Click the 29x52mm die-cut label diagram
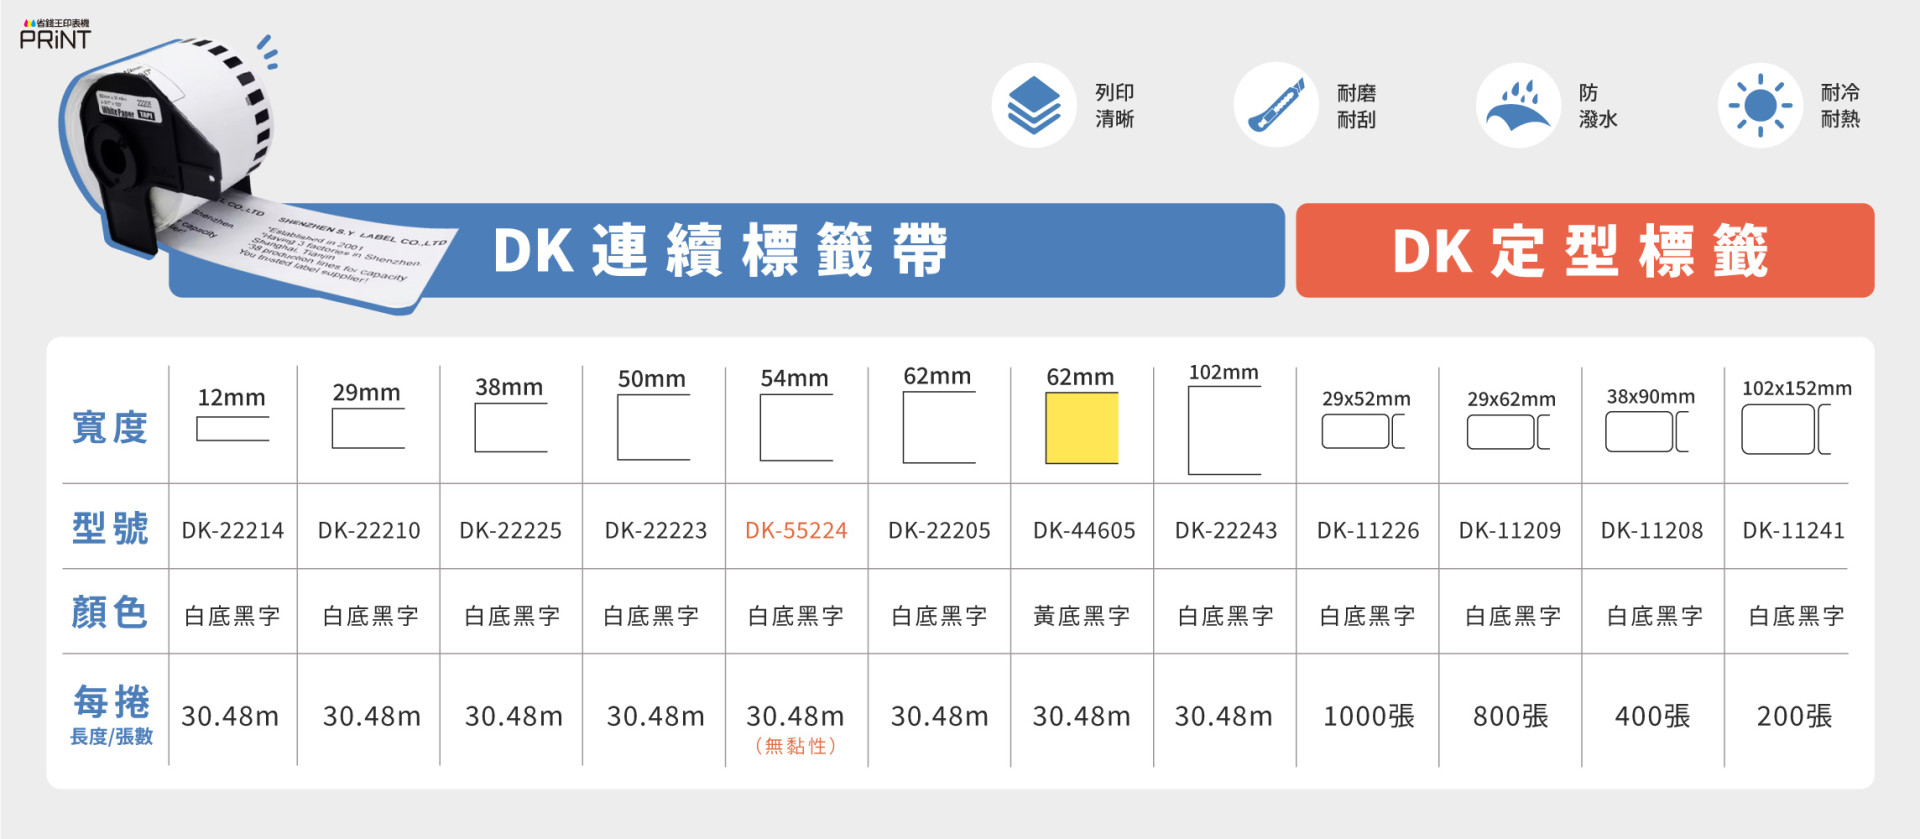 click(x=1364, y=431)
